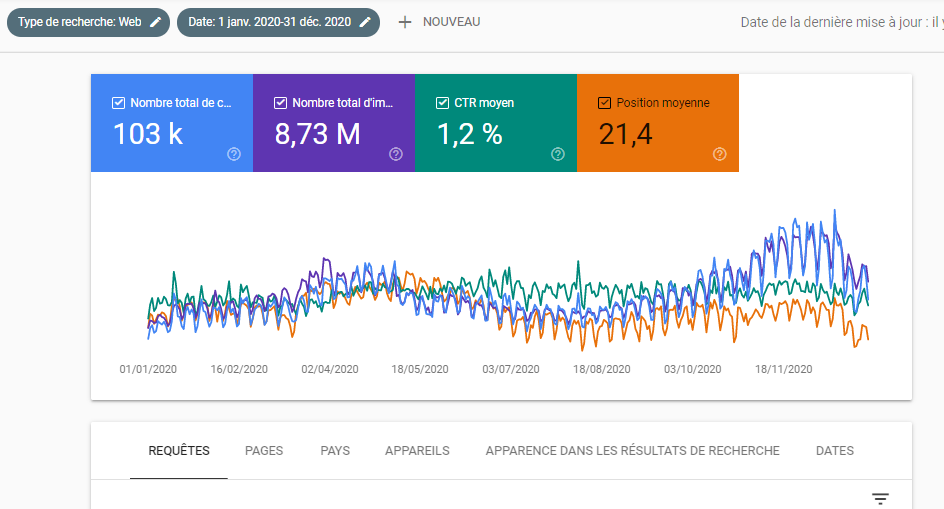Click the 18/05/2020 axis label
Image resolution: width=944 pixels, height=509 pixels.
[420, 369]
